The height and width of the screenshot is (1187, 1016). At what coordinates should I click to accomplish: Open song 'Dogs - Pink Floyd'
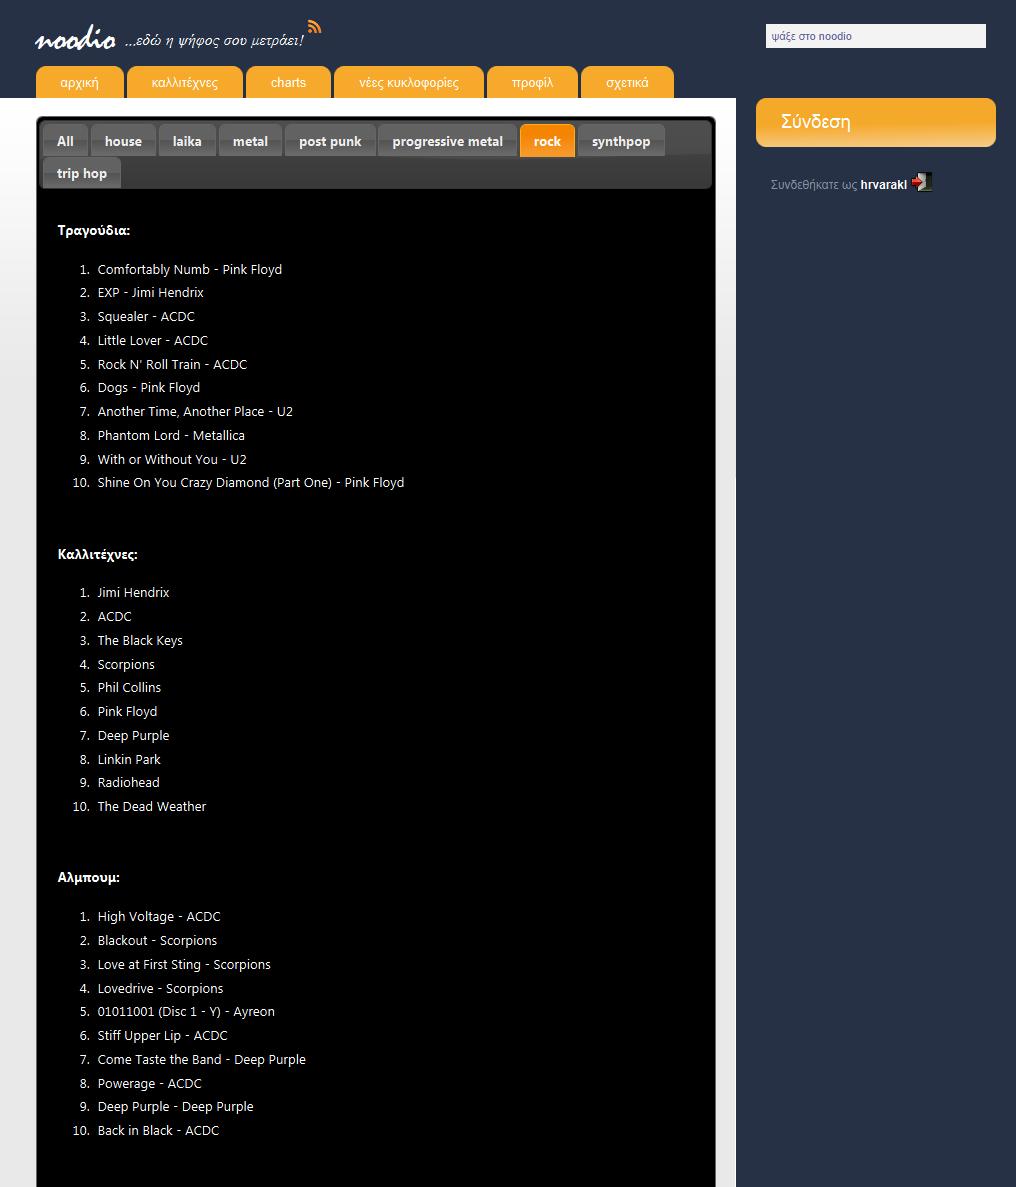148,388
